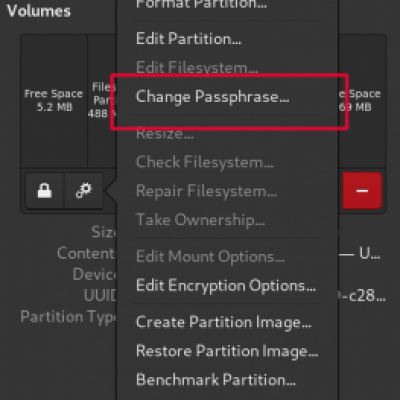Select Restore Partition Image entry
400x400 pixels.
(x=227, y=351)
